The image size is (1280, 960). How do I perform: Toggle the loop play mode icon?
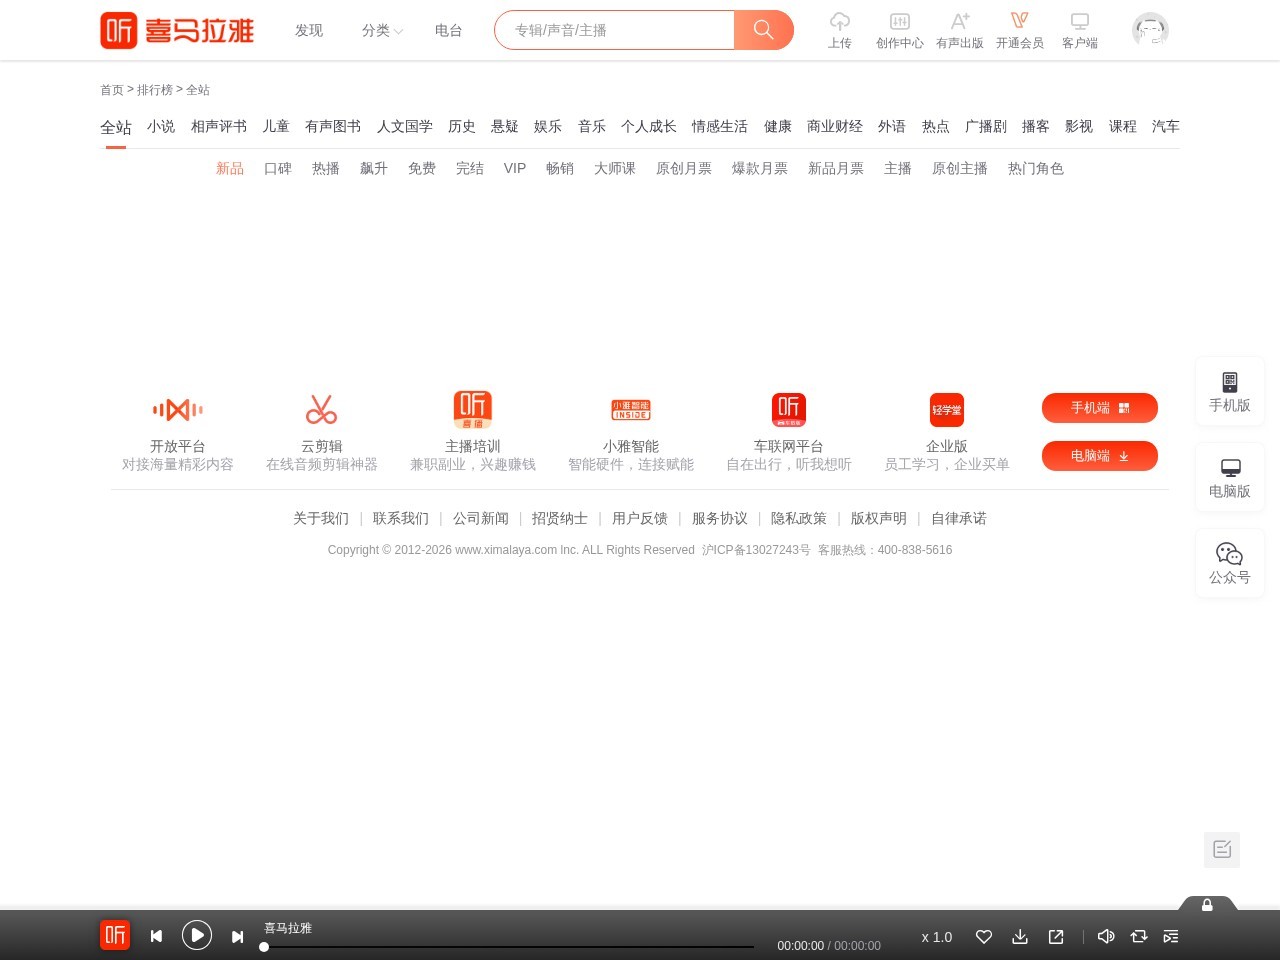tap(1139, 937)
